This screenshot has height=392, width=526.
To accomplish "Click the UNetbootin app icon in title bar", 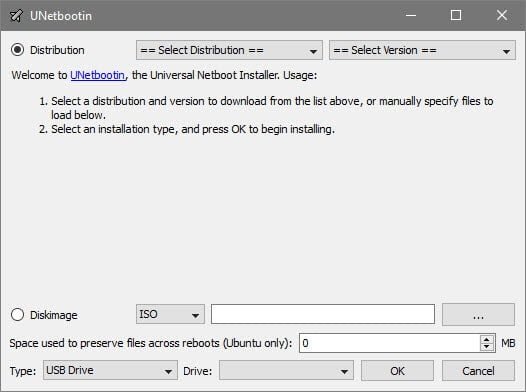I will click(16, 15).
